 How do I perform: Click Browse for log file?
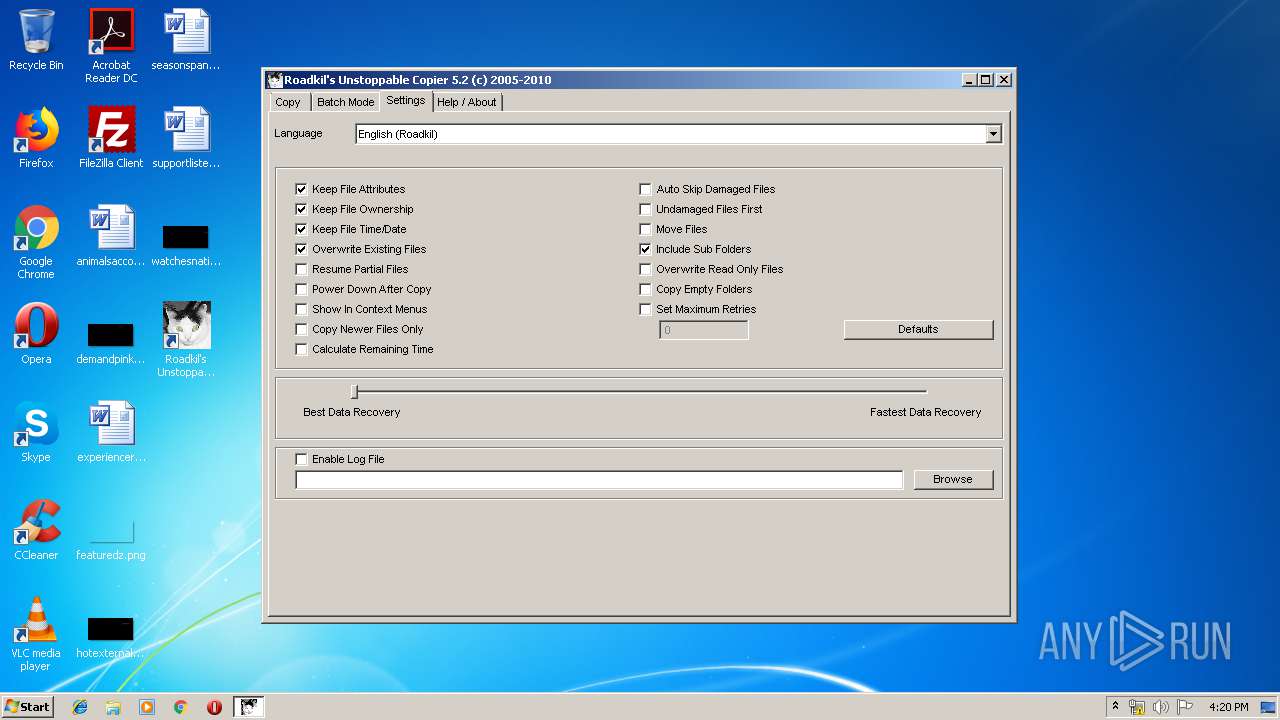coord(953,479)
